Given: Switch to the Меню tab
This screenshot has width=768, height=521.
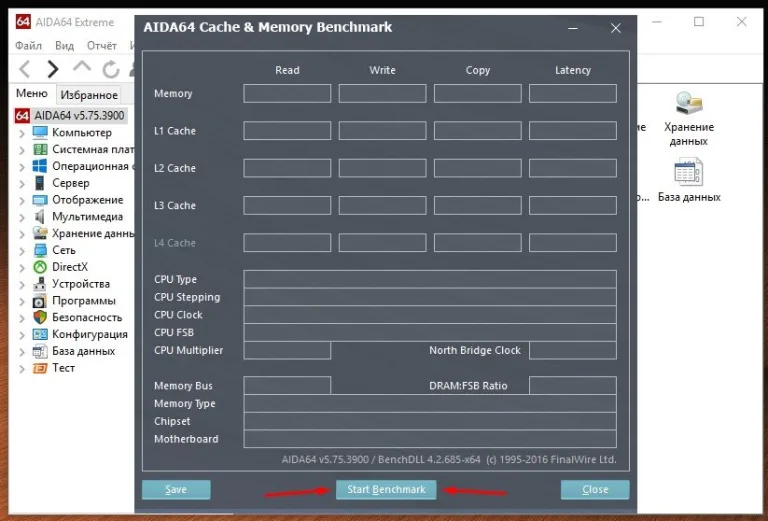Looking at the screenshot, I should [32, 93].
